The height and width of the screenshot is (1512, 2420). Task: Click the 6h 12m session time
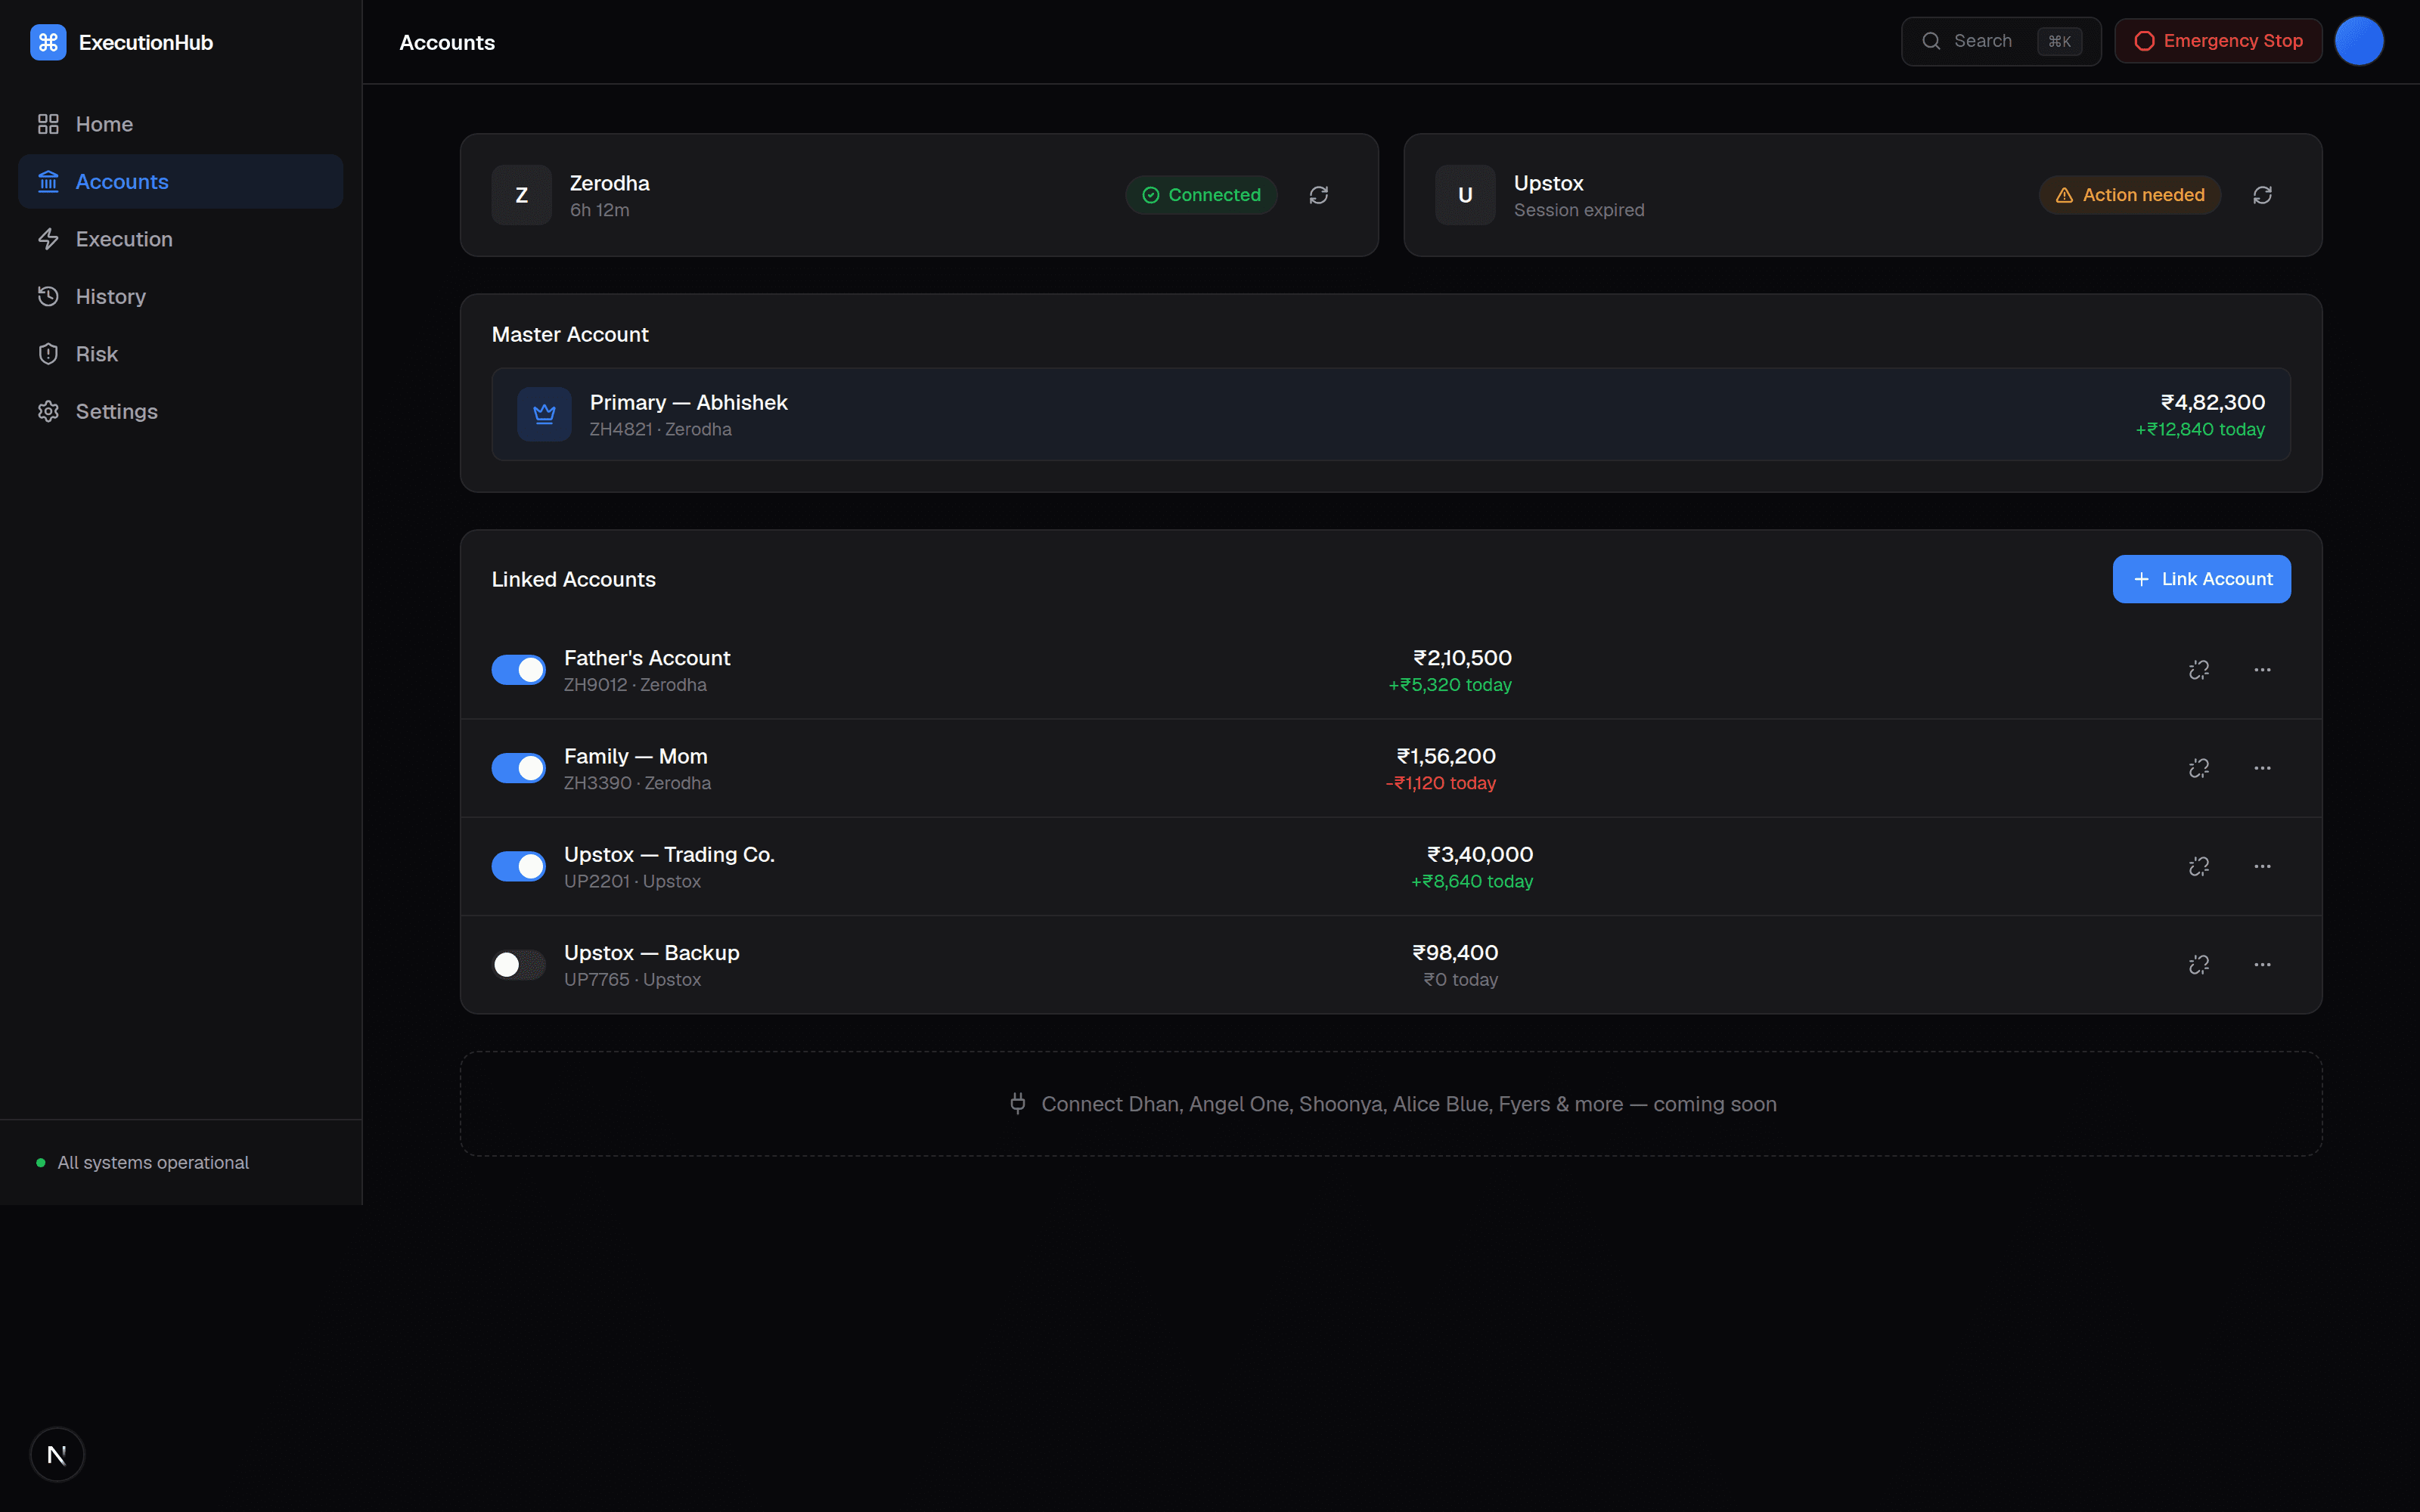pyautogui.click(x=599, y=210)
